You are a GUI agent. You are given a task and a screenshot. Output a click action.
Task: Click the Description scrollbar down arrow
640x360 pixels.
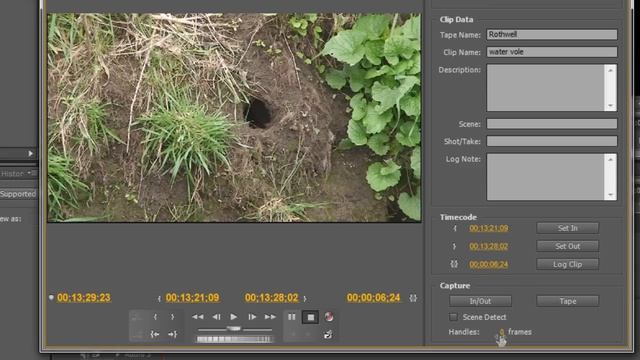point(611,106)
